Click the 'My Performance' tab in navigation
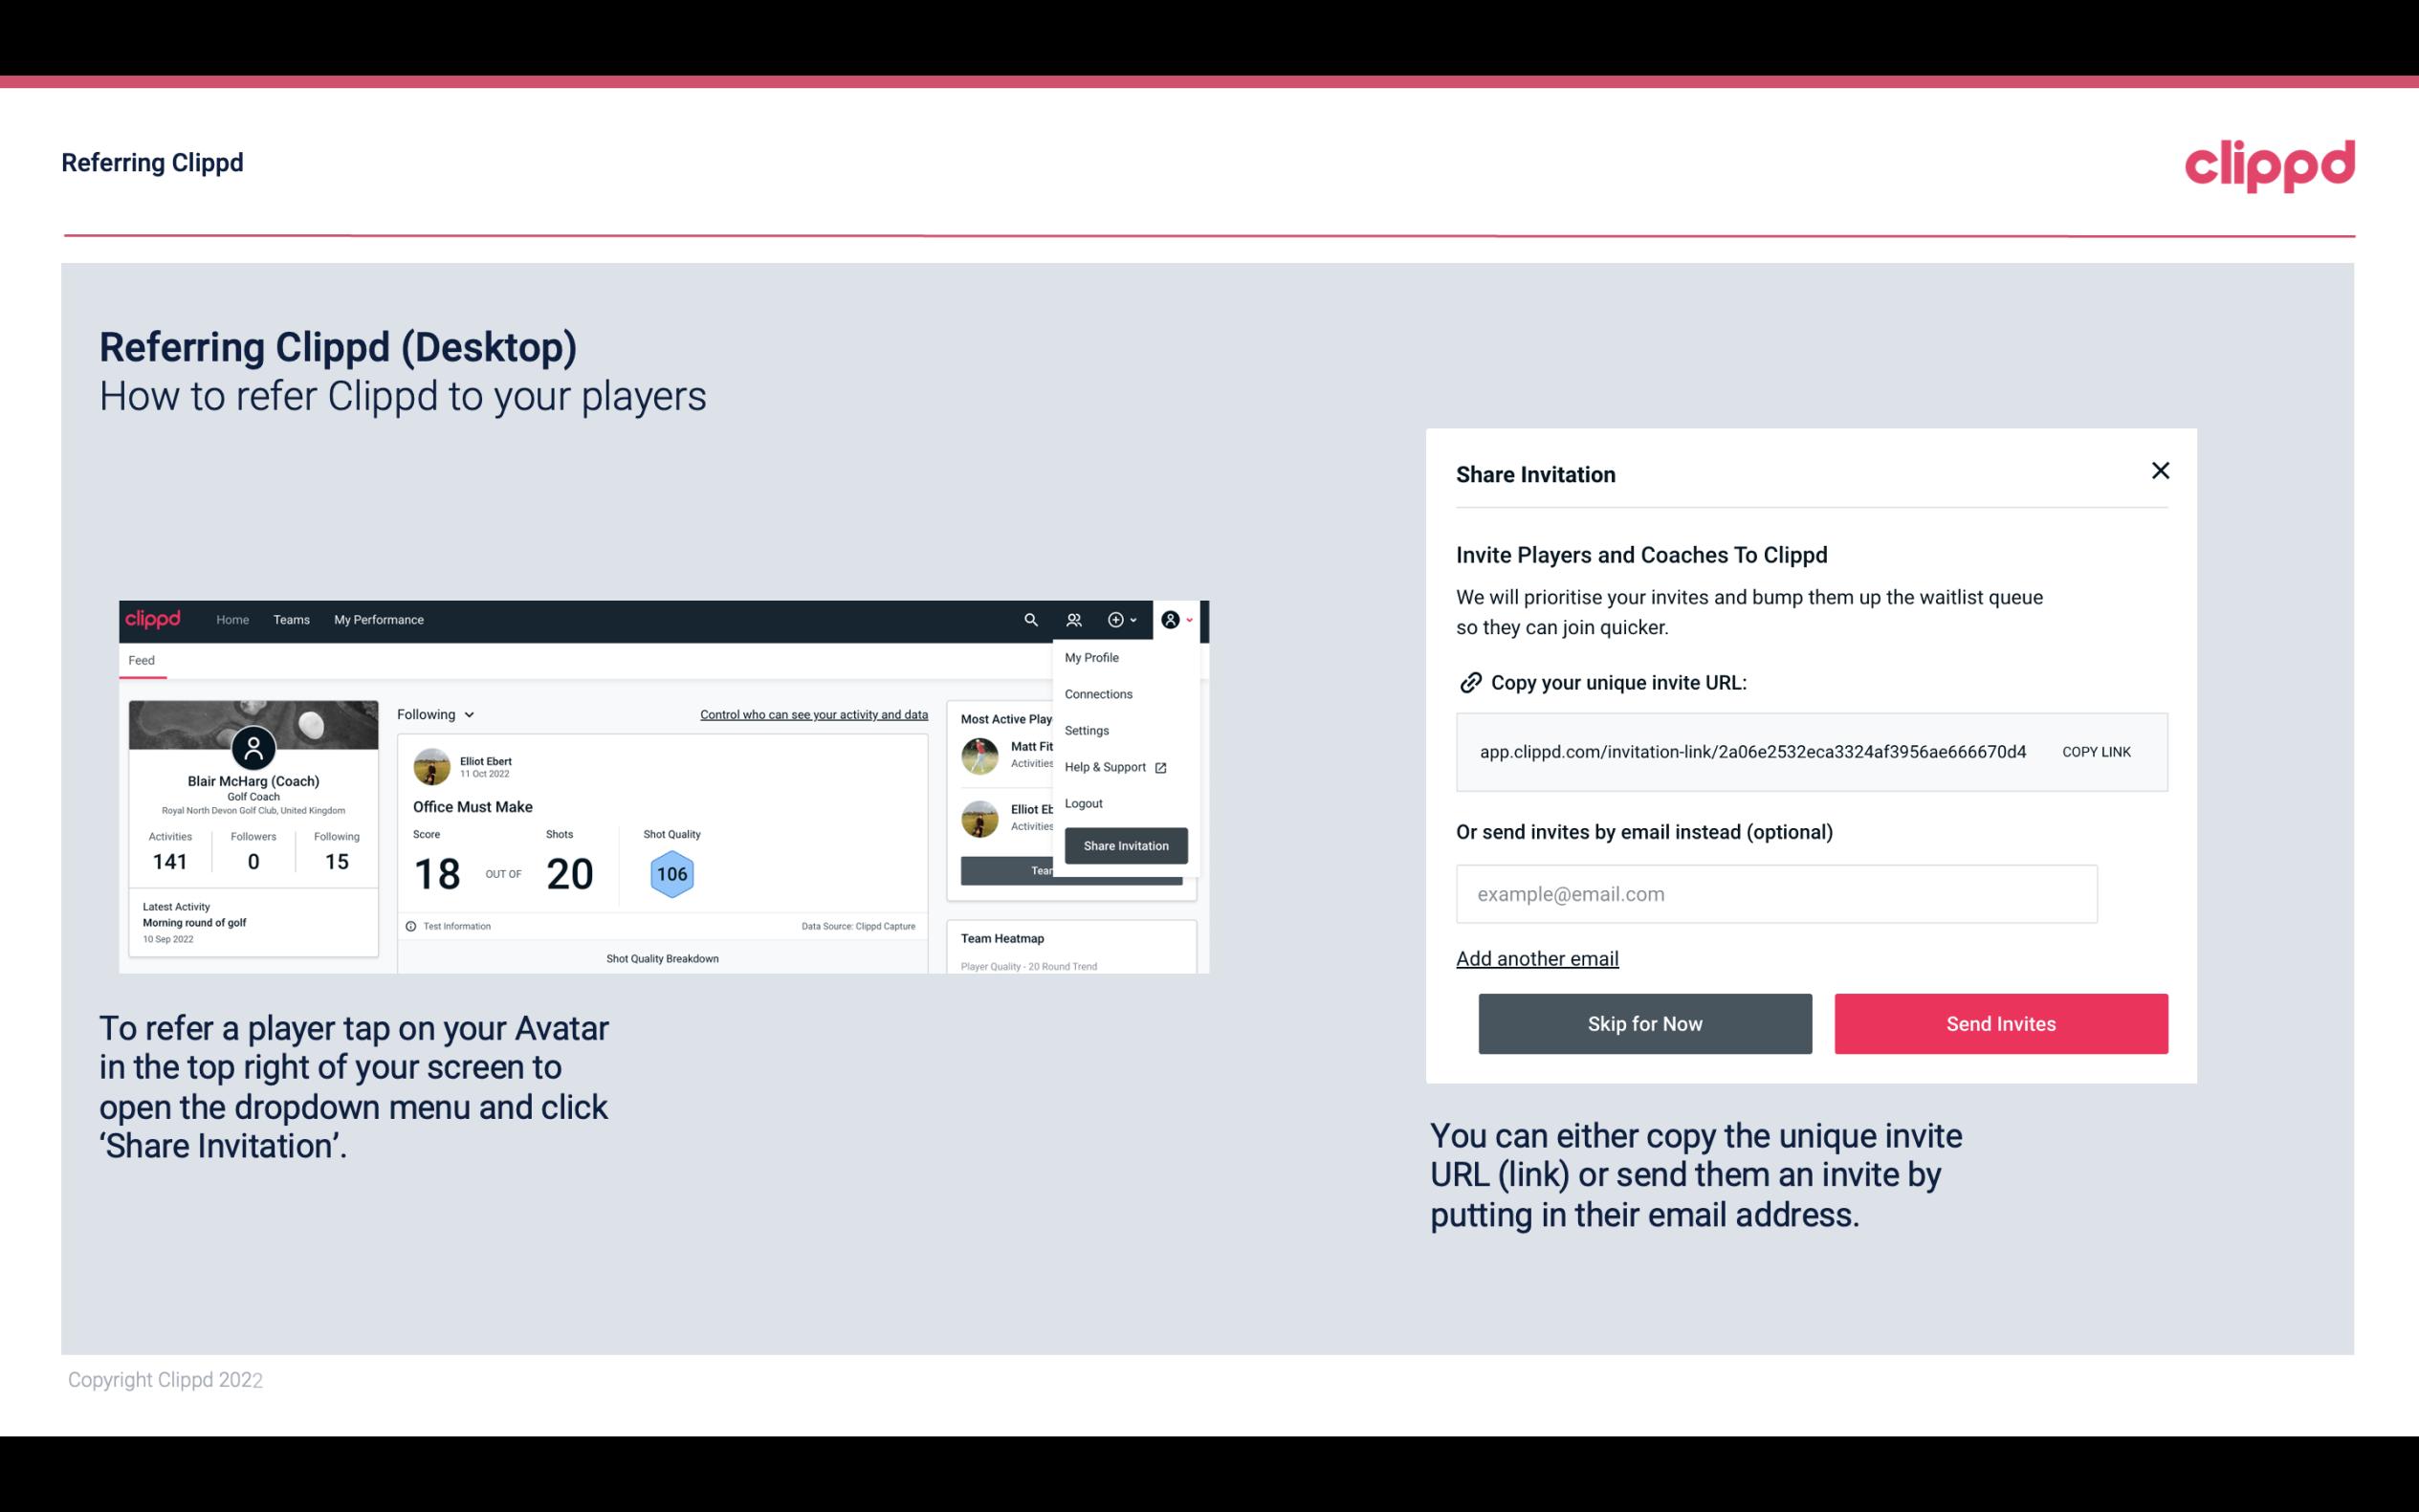 tap(378, 620)
